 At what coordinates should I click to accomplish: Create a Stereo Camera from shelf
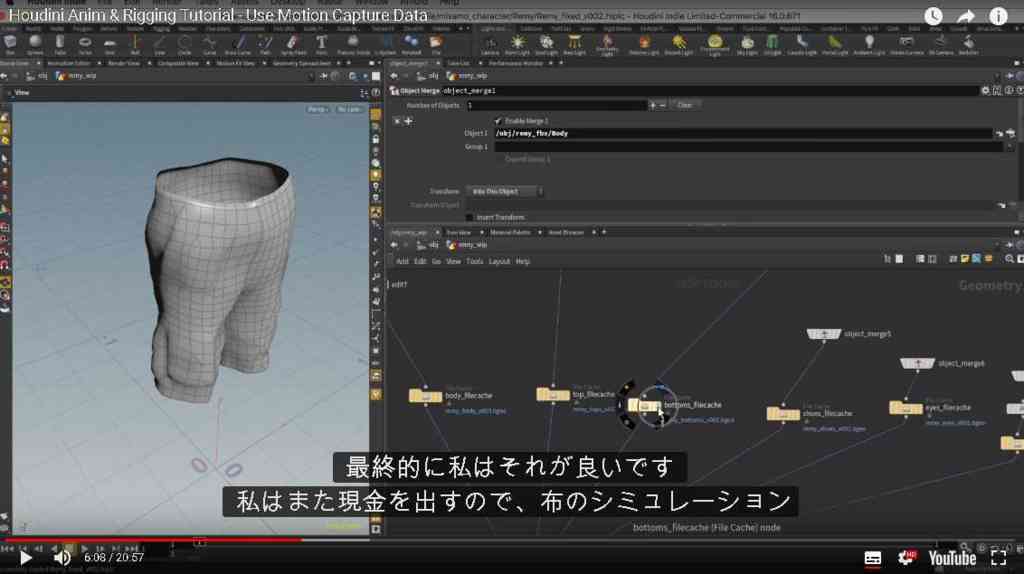point(906,44)
